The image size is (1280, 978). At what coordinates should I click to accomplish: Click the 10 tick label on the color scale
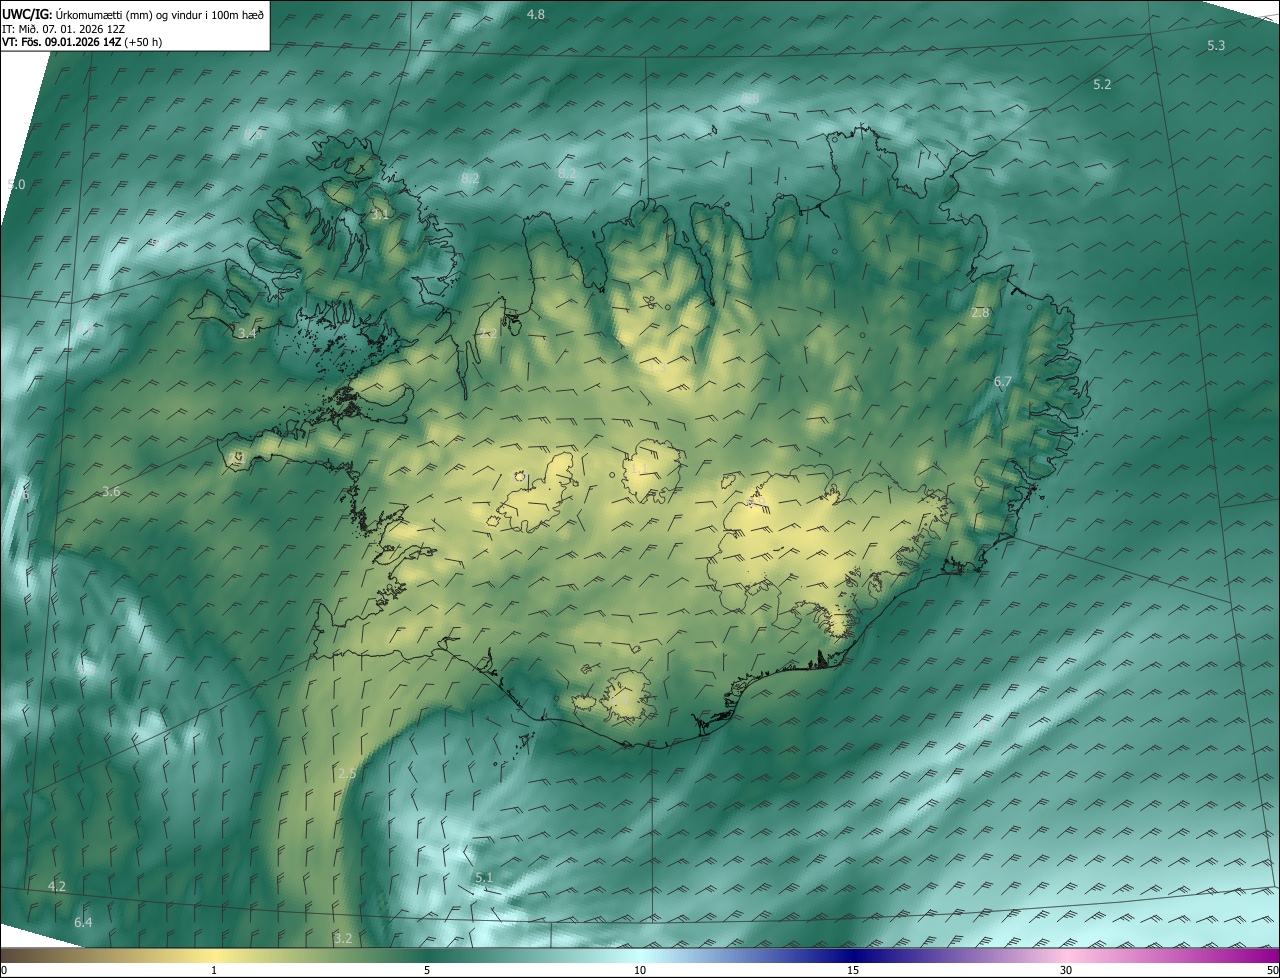640,970
